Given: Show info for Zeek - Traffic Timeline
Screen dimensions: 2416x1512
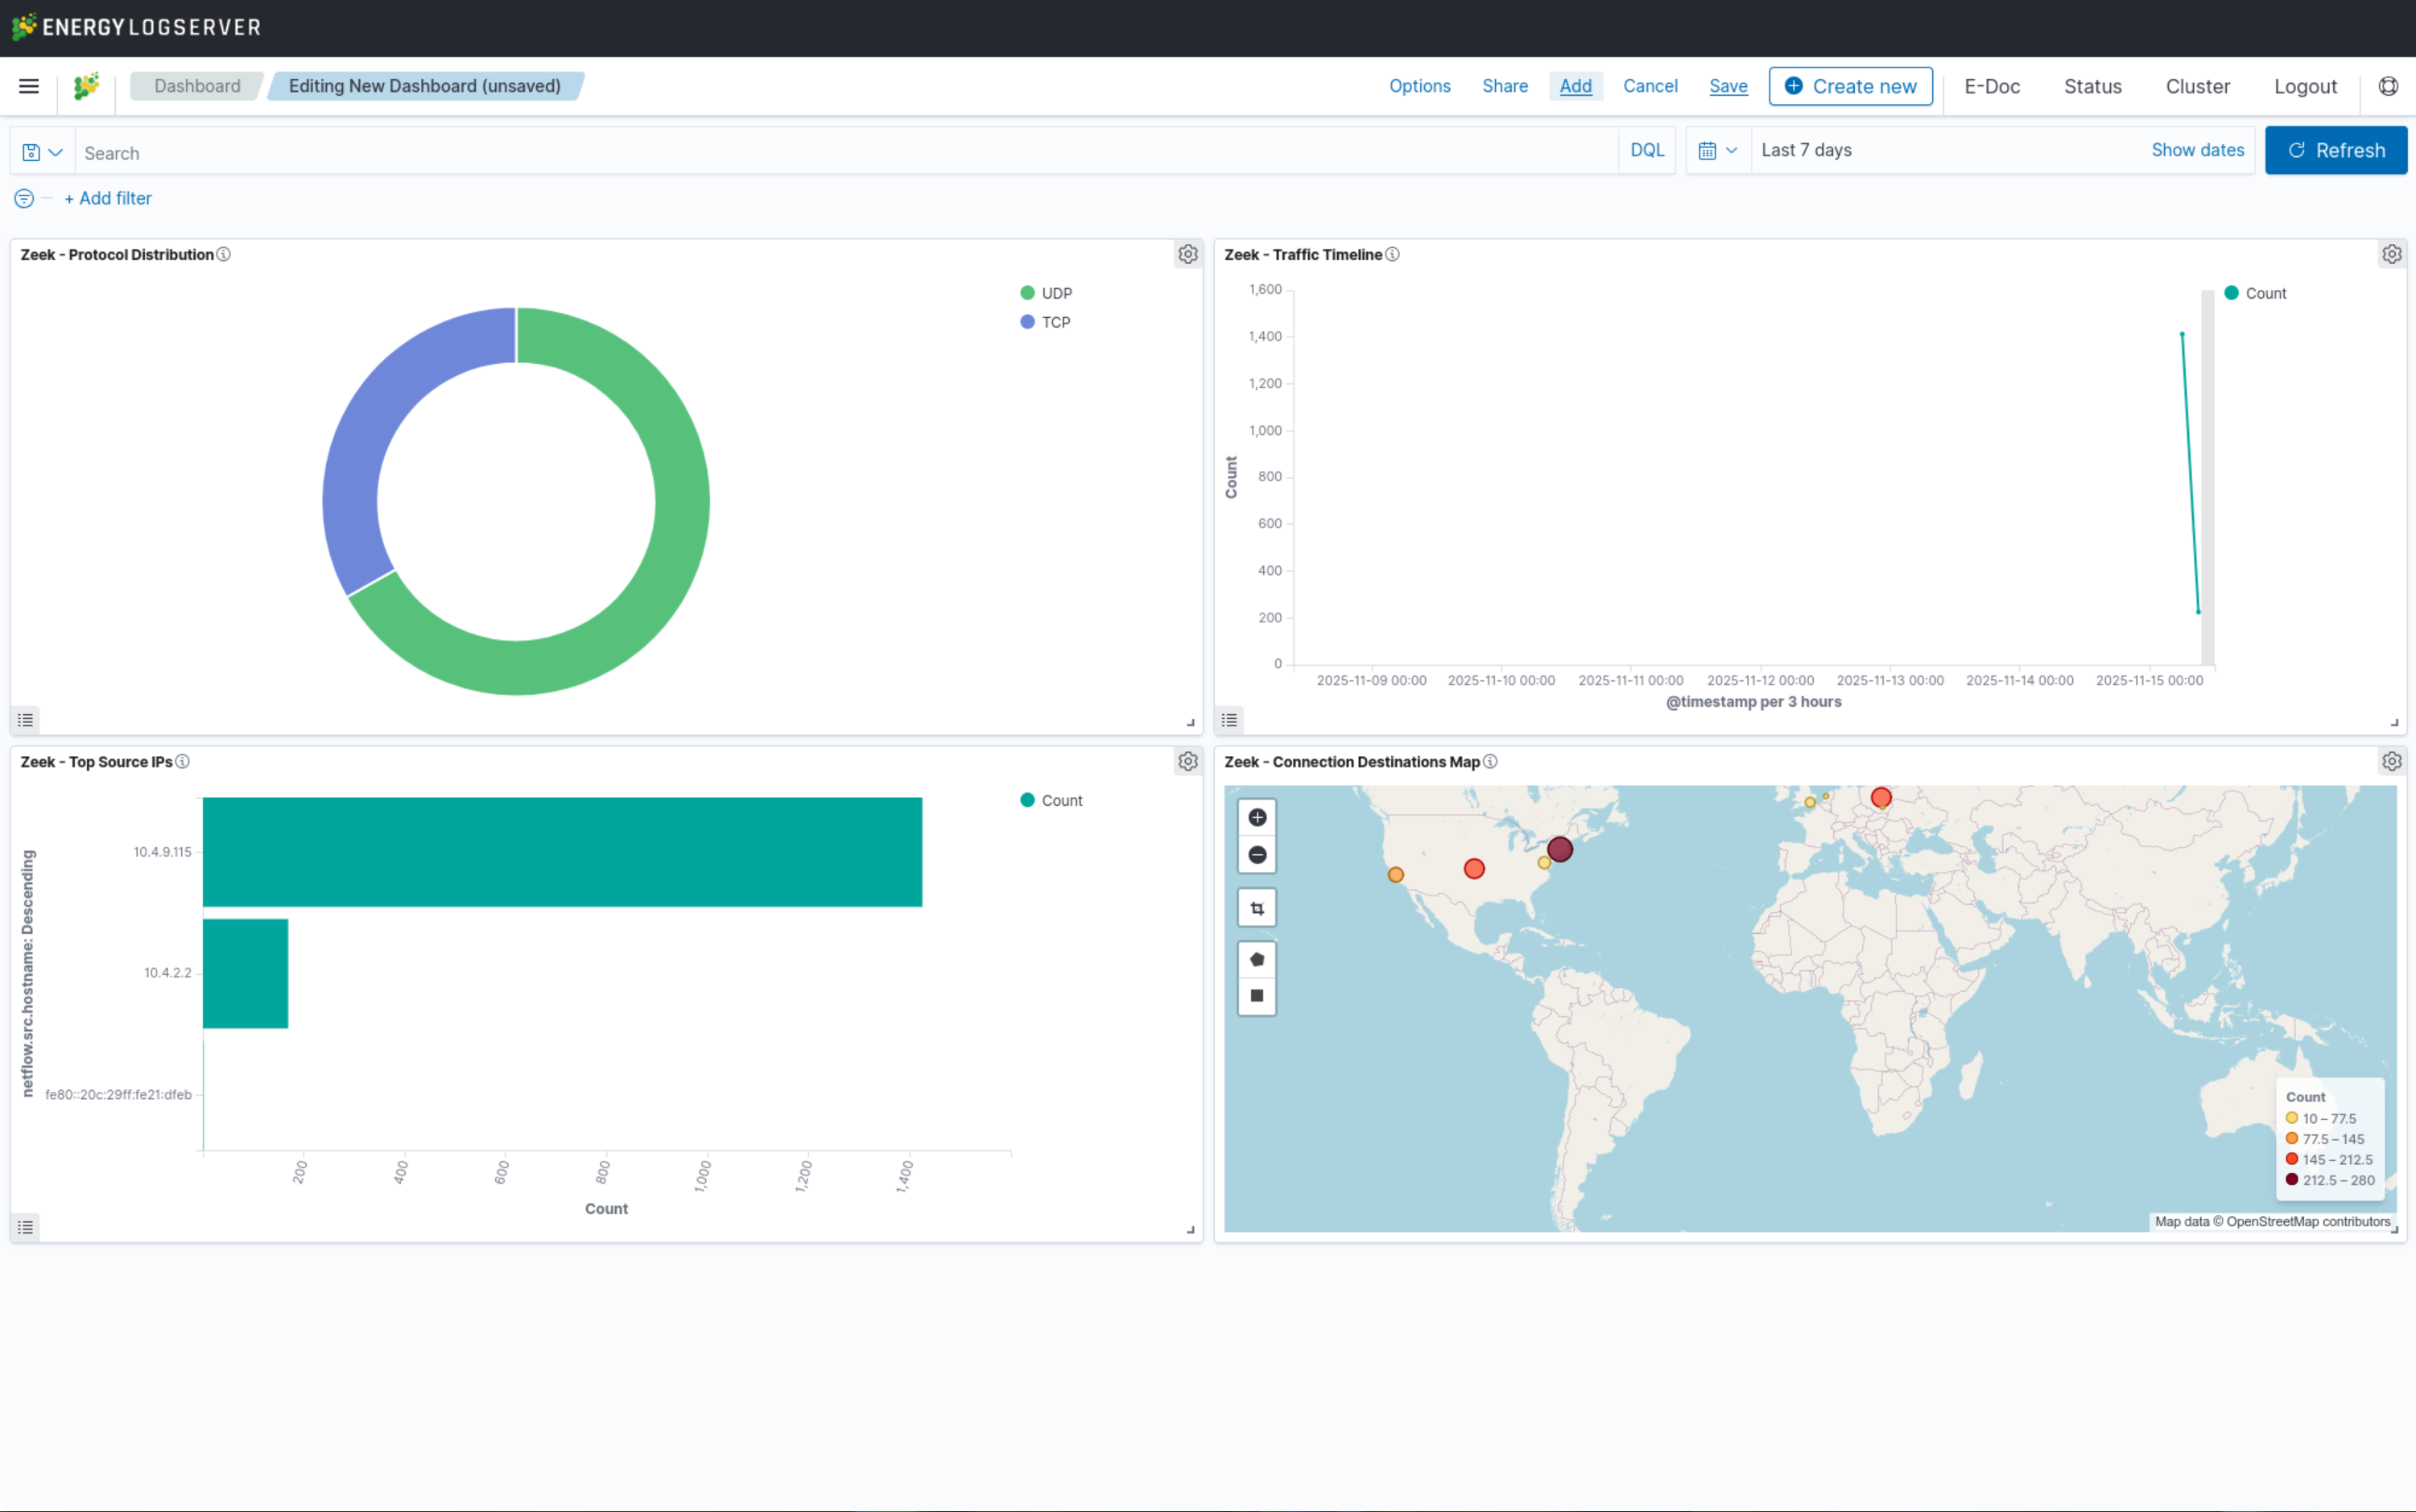Looking at the screenshot, I should pos(1392,254).
